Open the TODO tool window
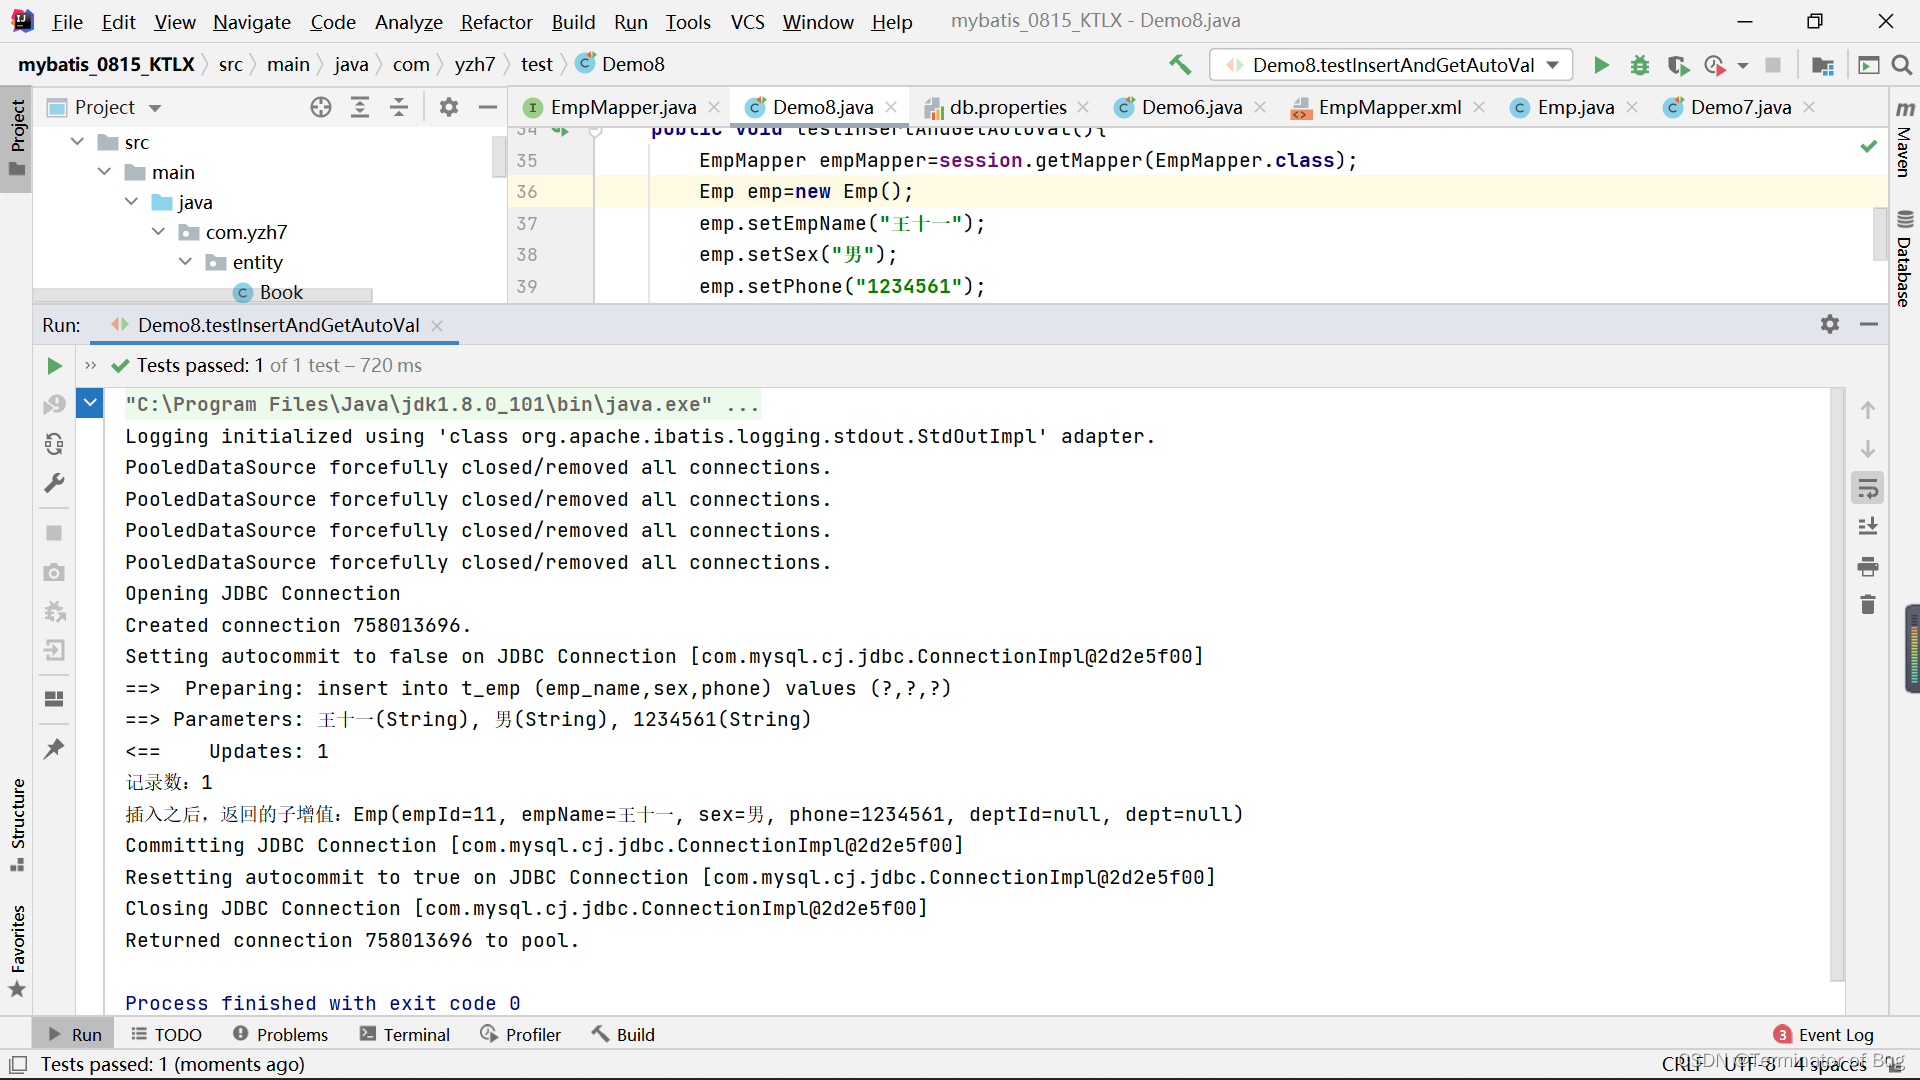Screen dimensions: 1920x1080 [x=167, y=1034]
